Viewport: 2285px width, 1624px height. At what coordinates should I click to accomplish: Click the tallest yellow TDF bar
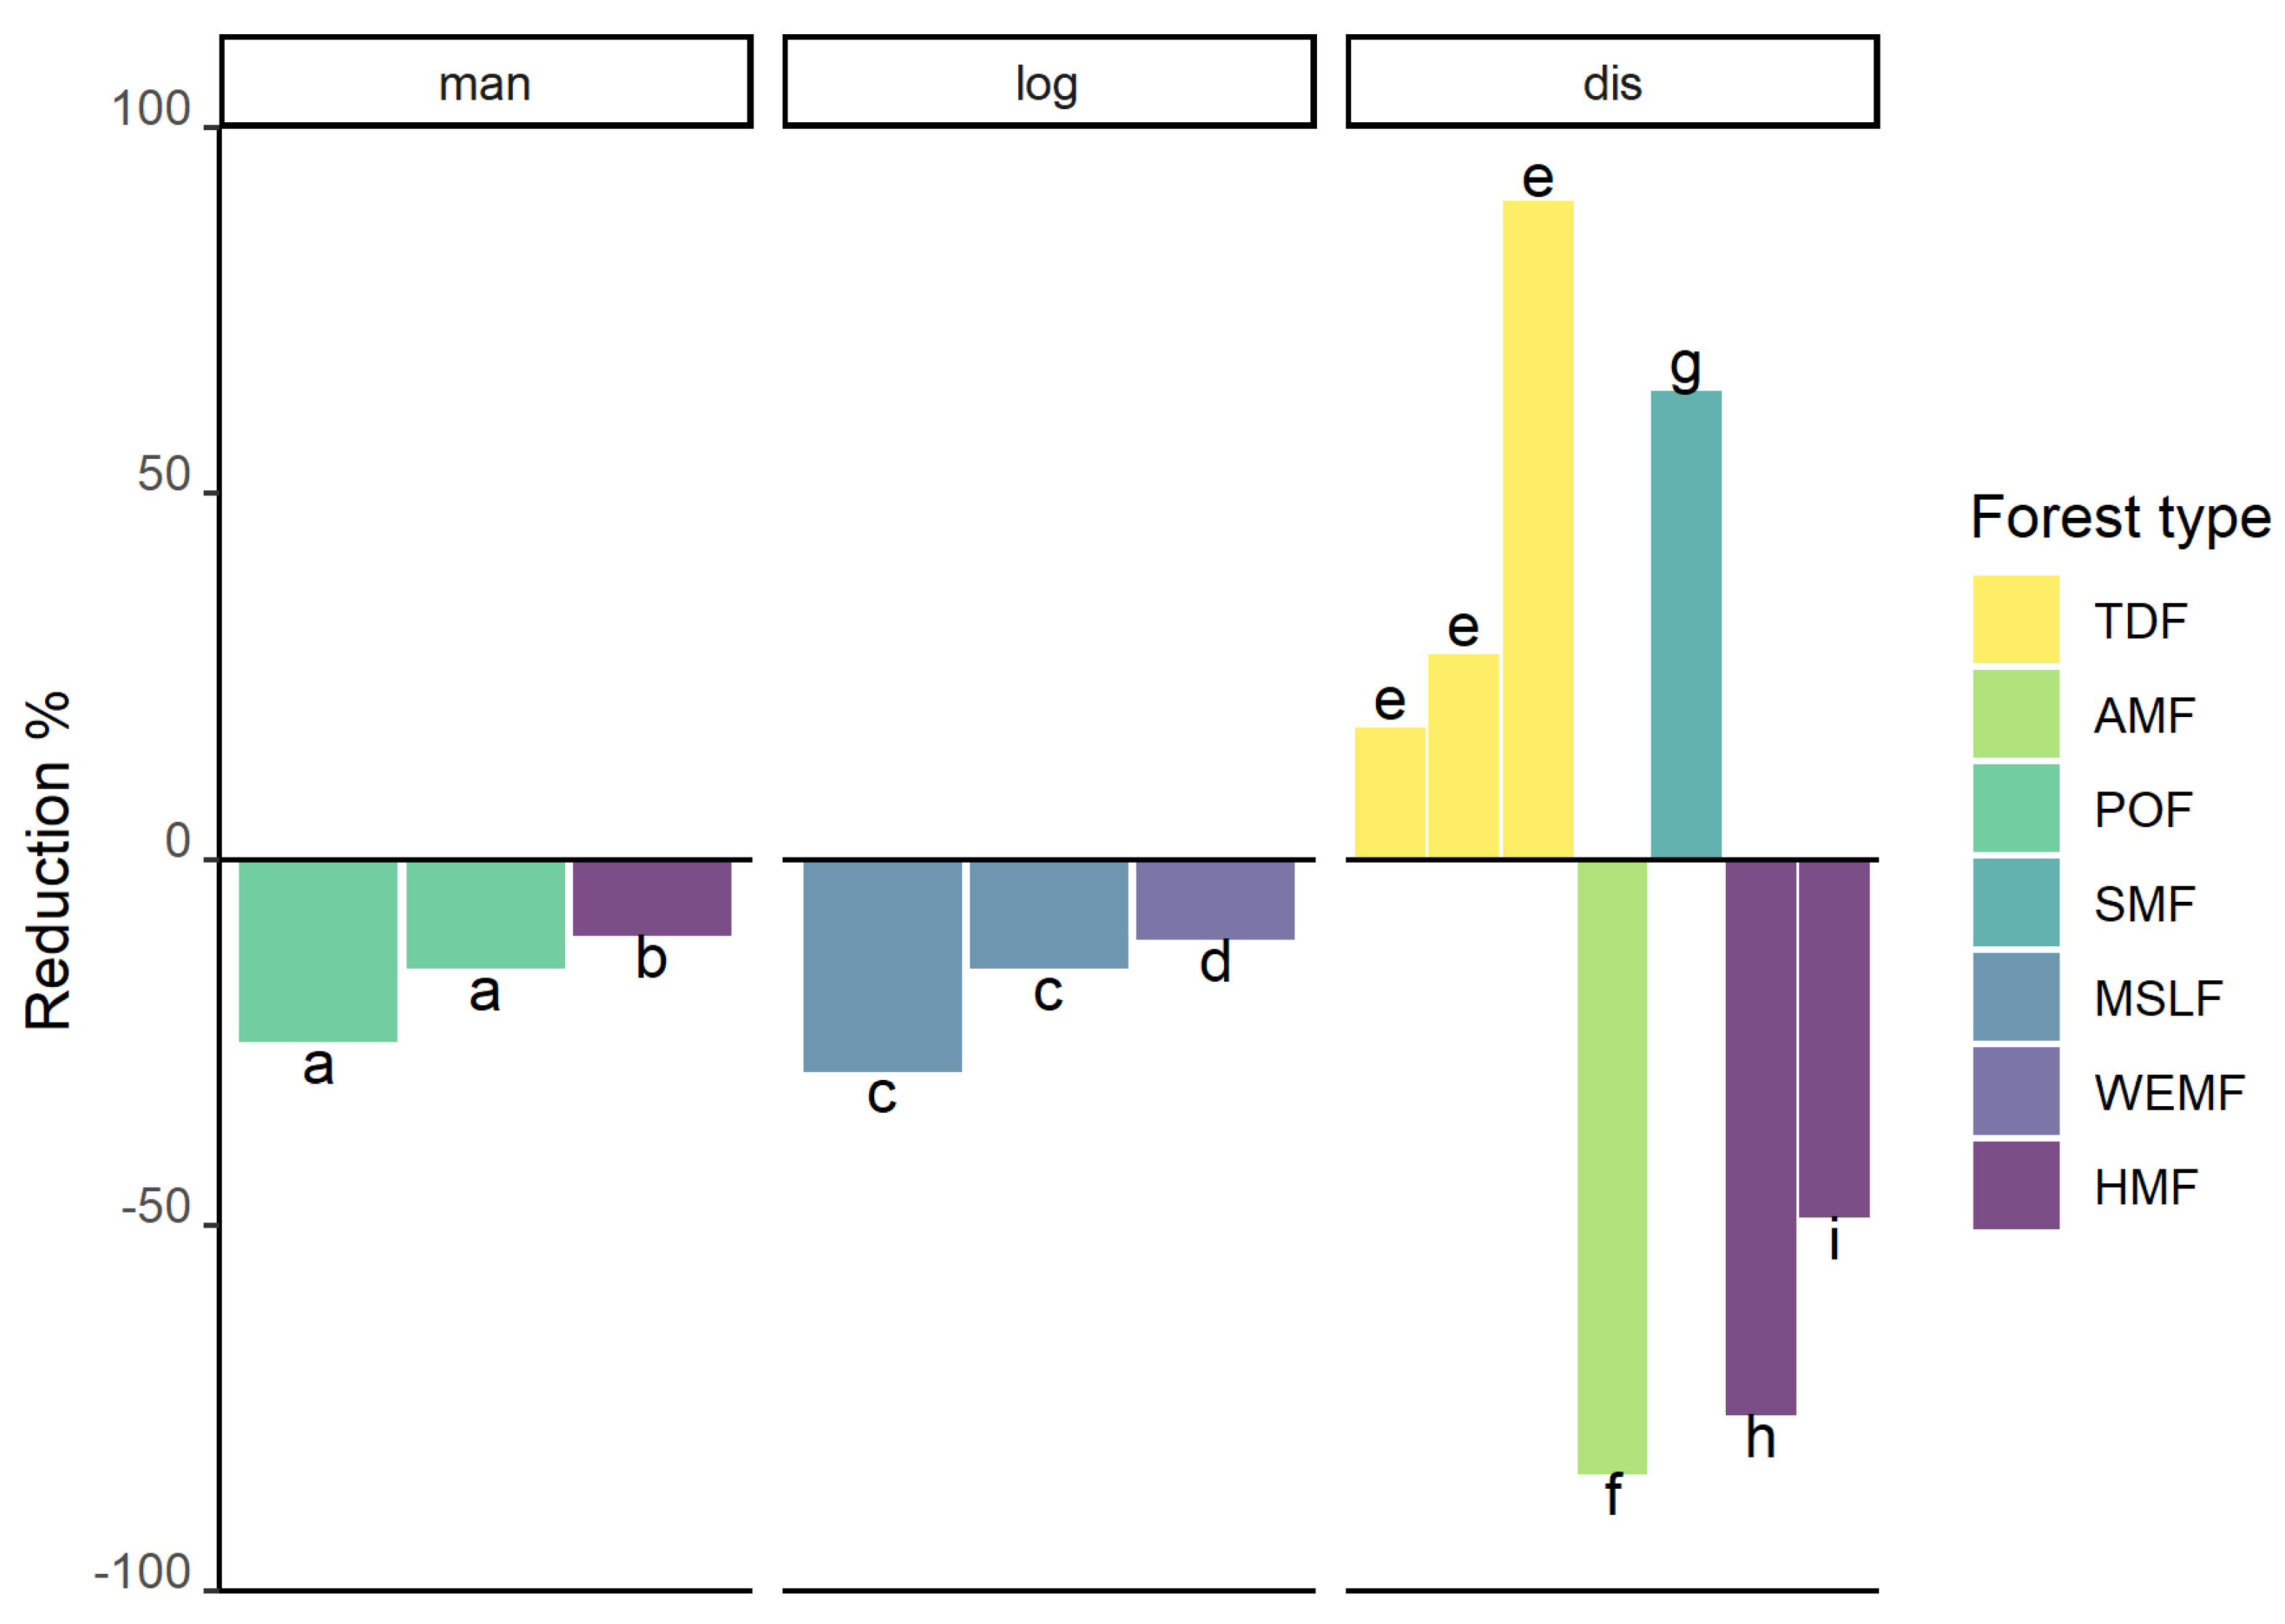click(x=1538, y=530)
